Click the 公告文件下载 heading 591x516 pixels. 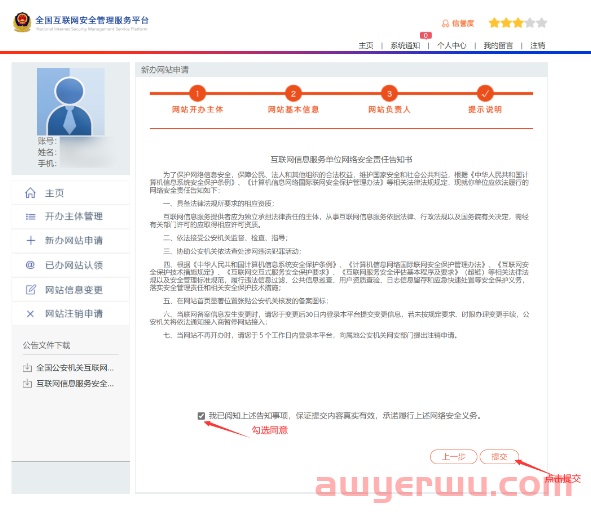[x=46, y=345]
